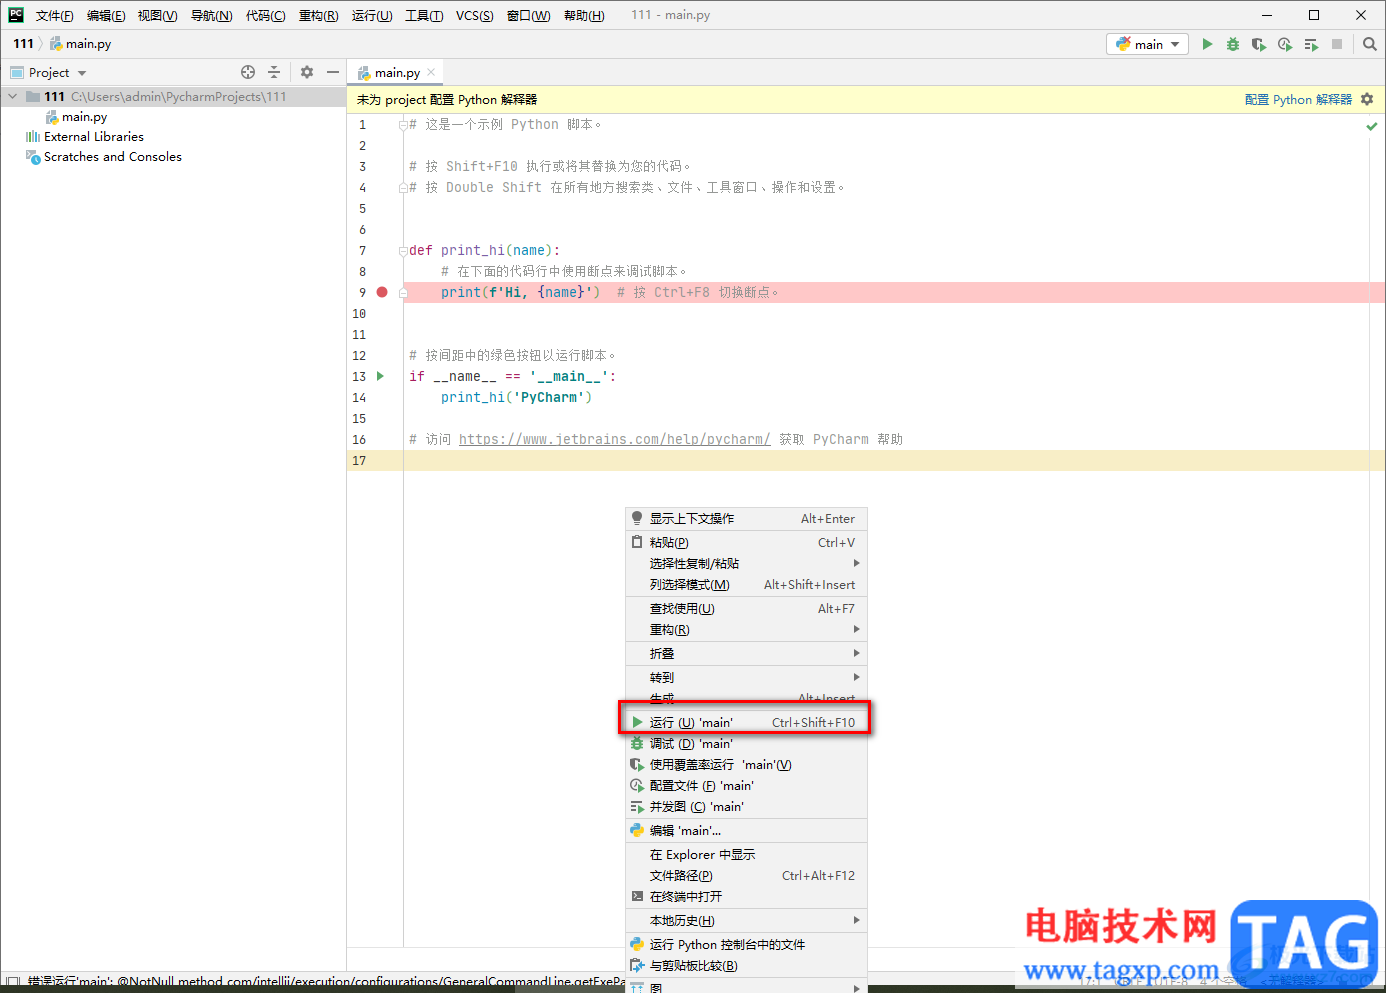Image resolution: width=1386 pixels, height=993 pixels.
Task: Open the View menu
Action: pyautogui.click(x=157, y=15)
